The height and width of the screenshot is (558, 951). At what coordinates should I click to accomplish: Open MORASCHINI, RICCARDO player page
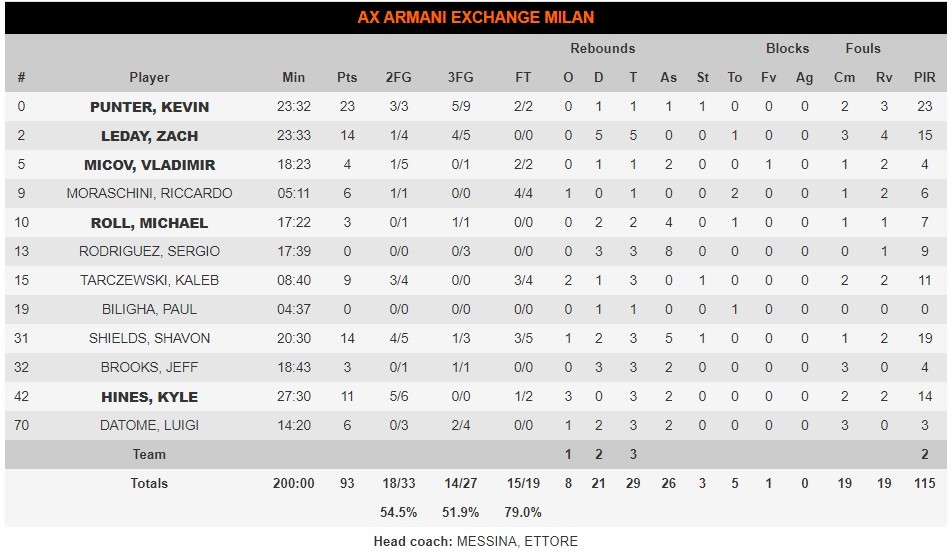coord(149,194)
